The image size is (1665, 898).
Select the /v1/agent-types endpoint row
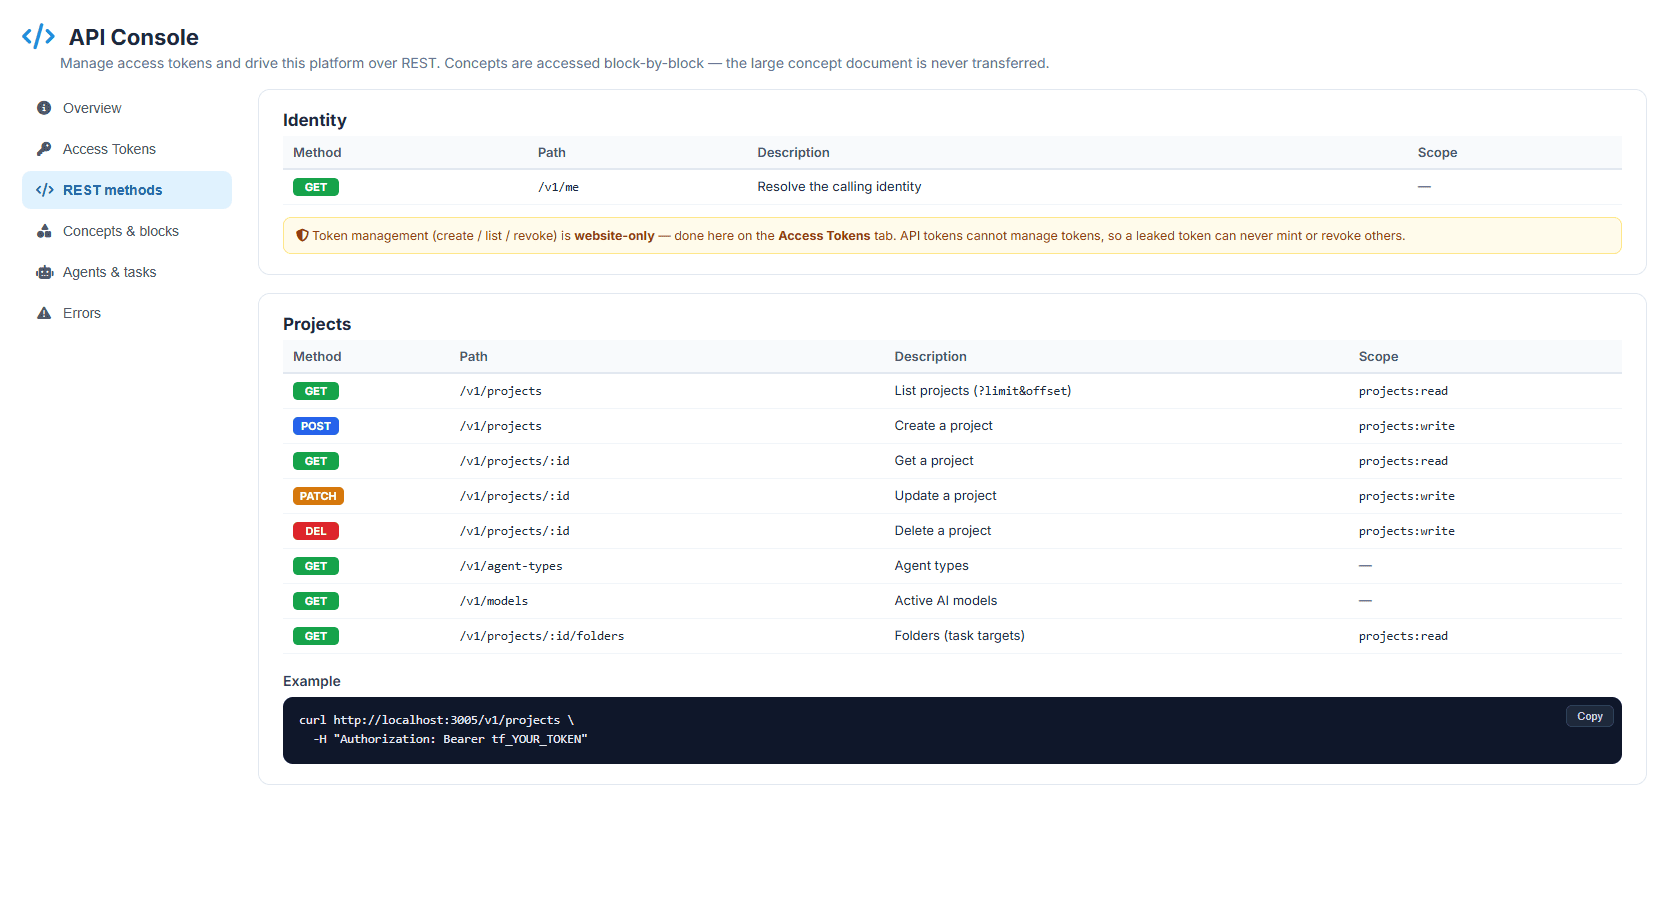pyautogui.click(x=952, y=566)
